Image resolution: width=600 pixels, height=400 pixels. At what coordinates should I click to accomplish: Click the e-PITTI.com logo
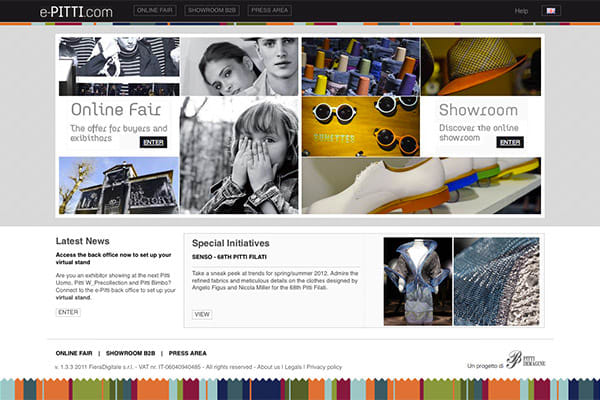pyautogui.click(x=76, y=11)
